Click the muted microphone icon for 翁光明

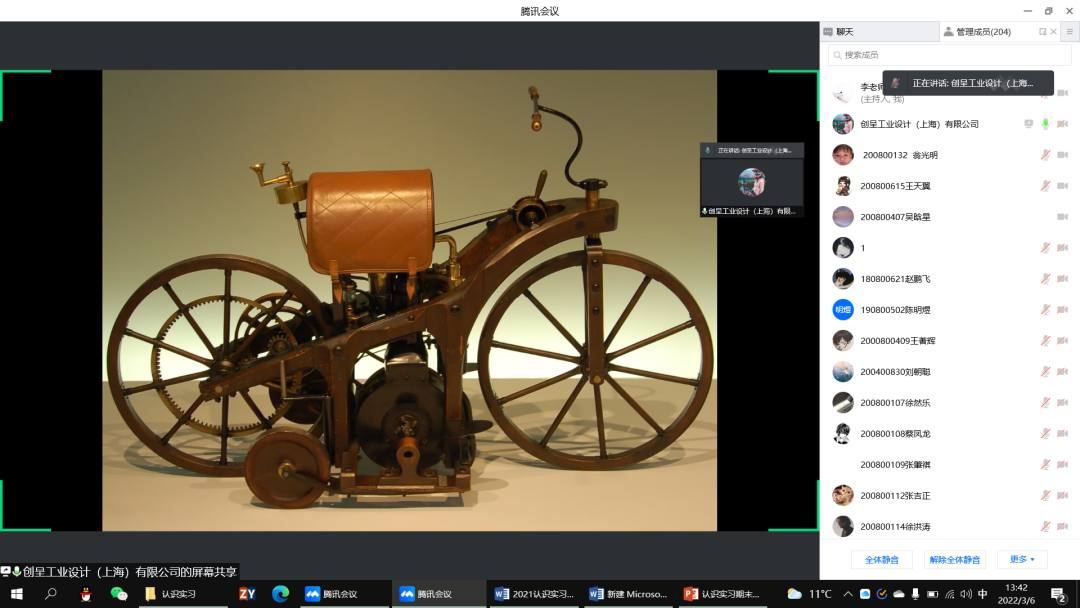tap(1045, 155)
